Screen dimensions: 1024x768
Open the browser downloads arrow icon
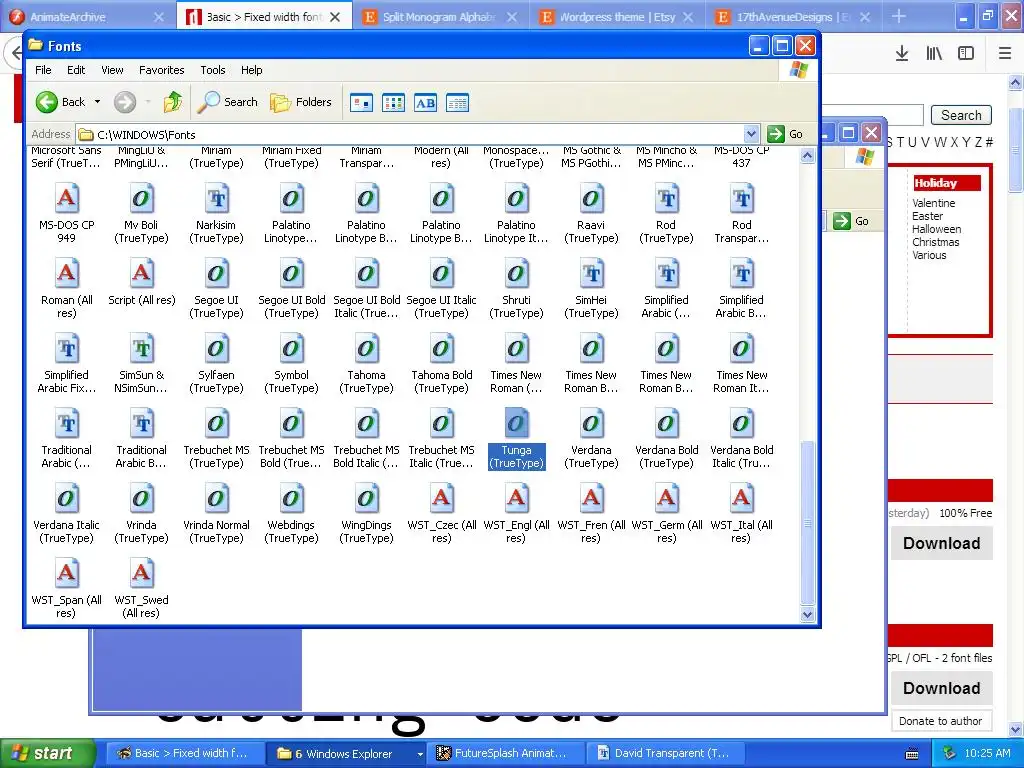coord(902,54)
